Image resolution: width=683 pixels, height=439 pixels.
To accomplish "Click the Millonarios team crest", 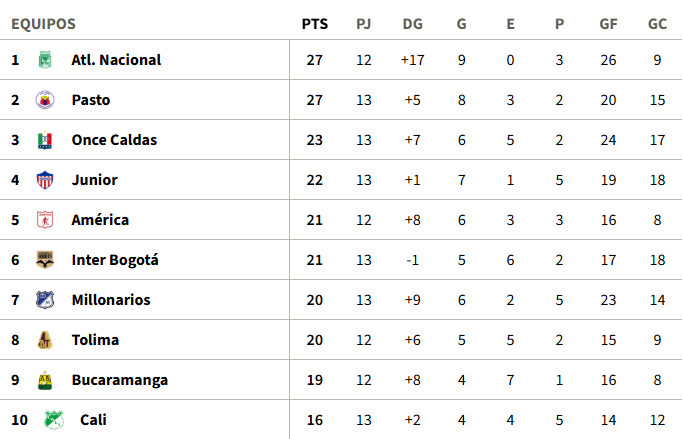I will pos(44,300).
